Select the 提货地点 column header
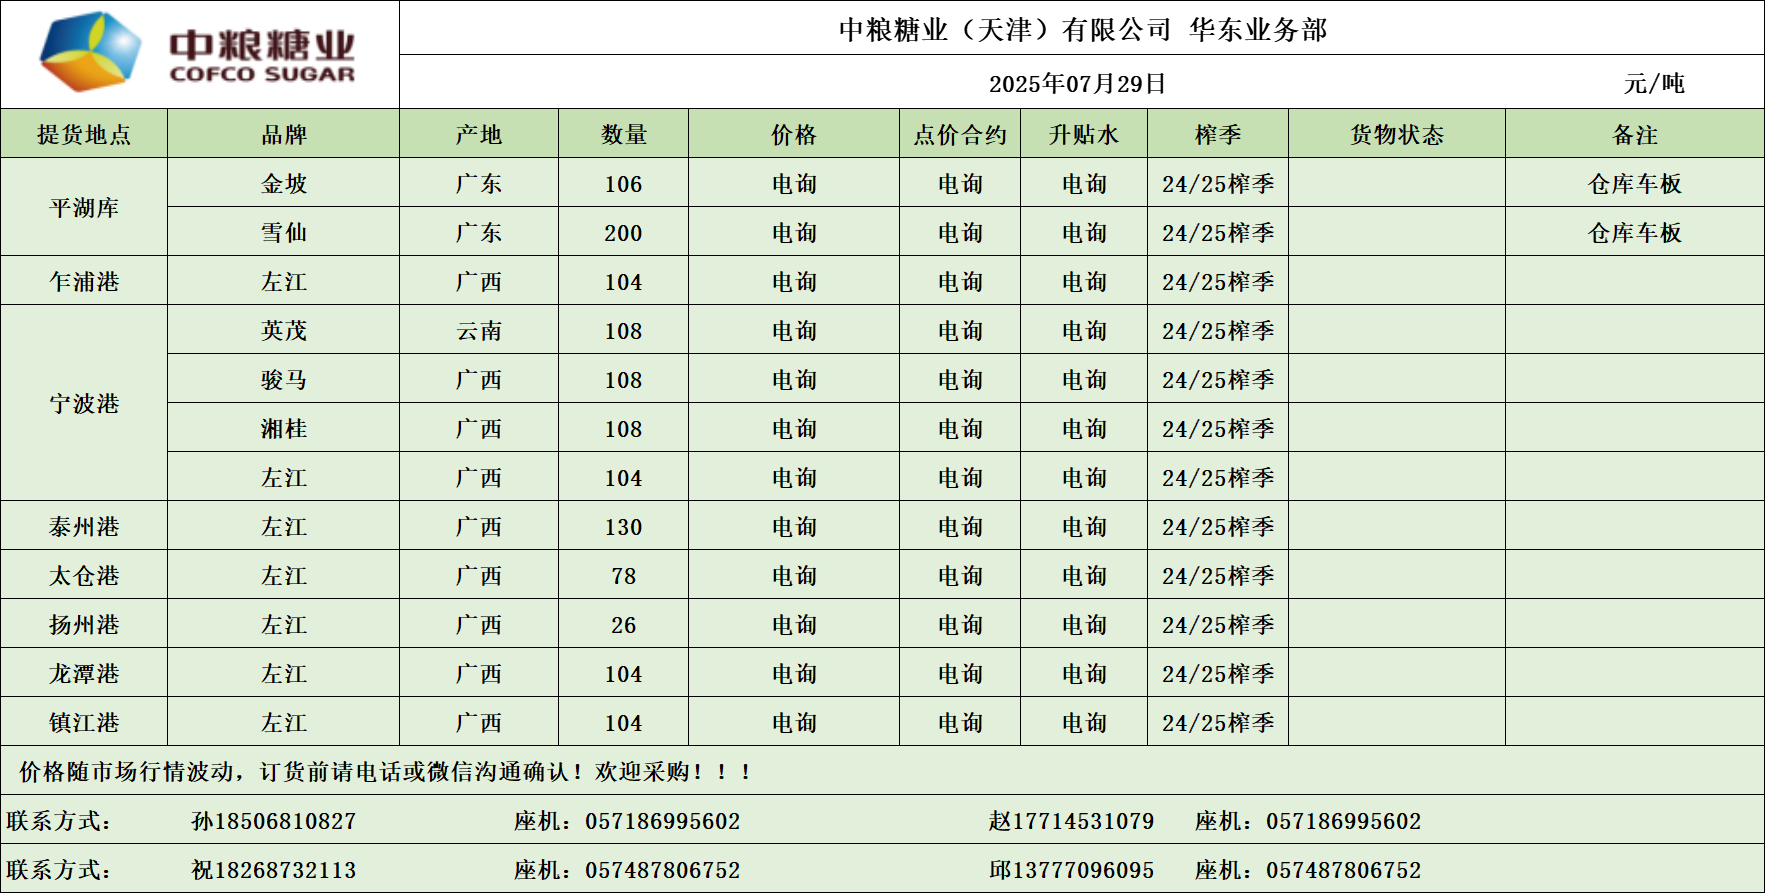The width and height of the screenshot is (1765, 893). [x=84, y=134]
